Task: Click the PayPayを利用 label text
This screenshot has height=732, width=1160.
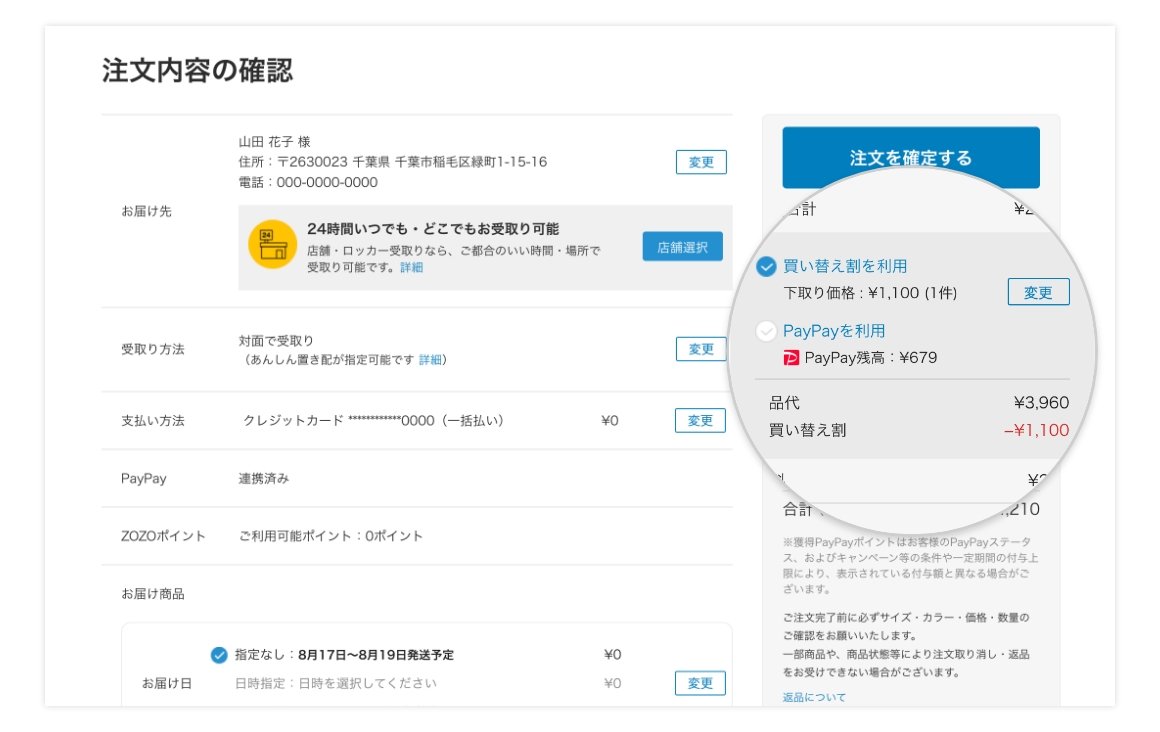Action: point(834,331)
